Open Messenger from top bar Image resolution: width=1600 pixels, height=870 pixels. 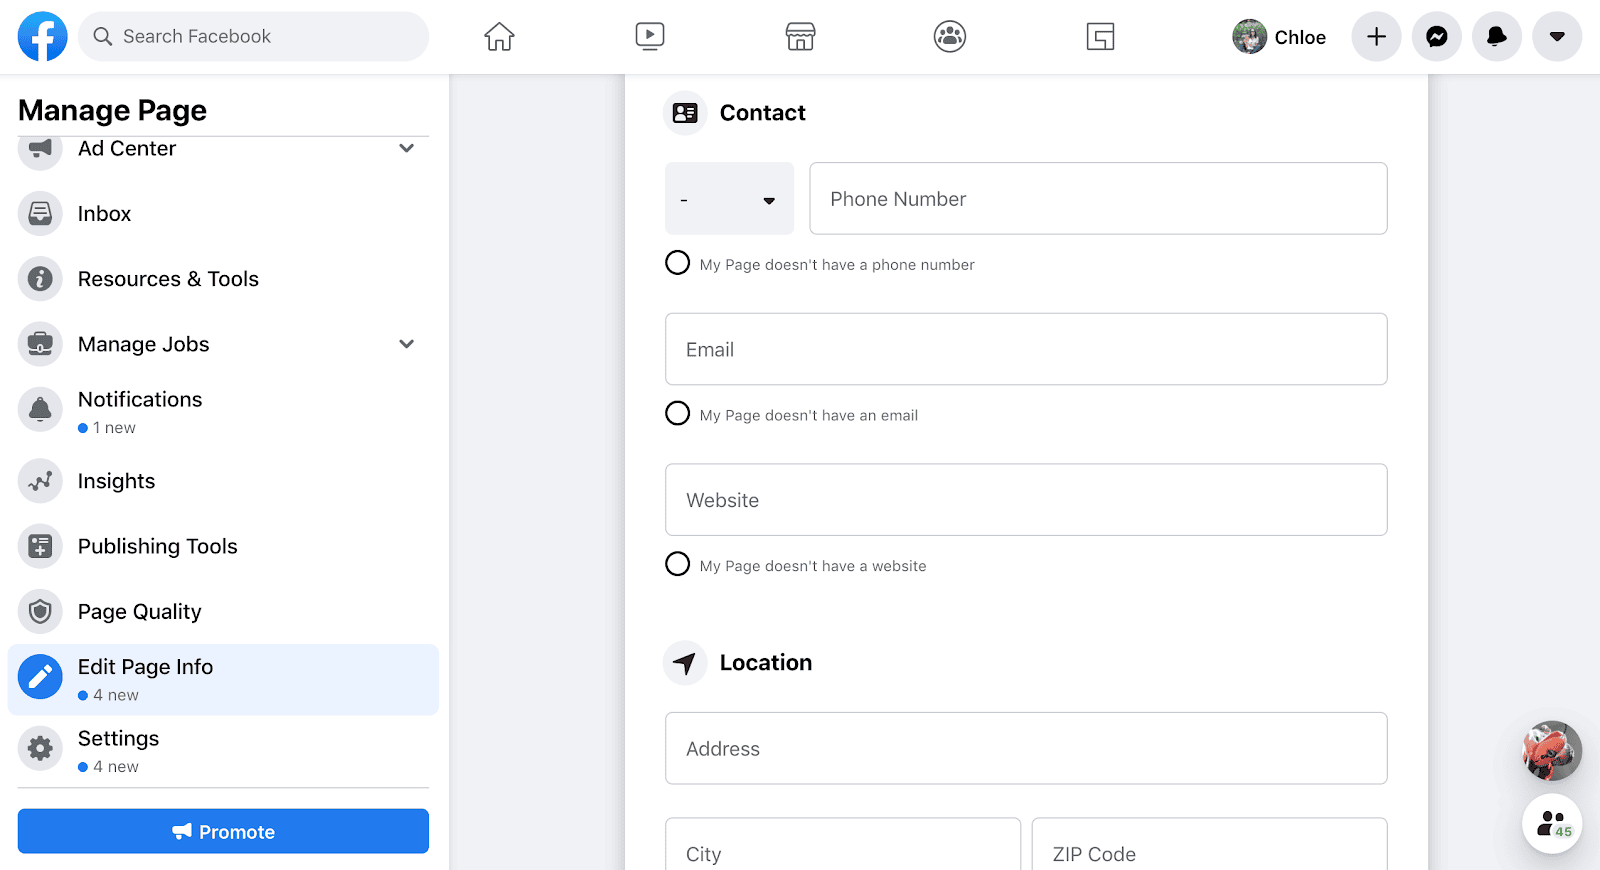point(1437,37)
